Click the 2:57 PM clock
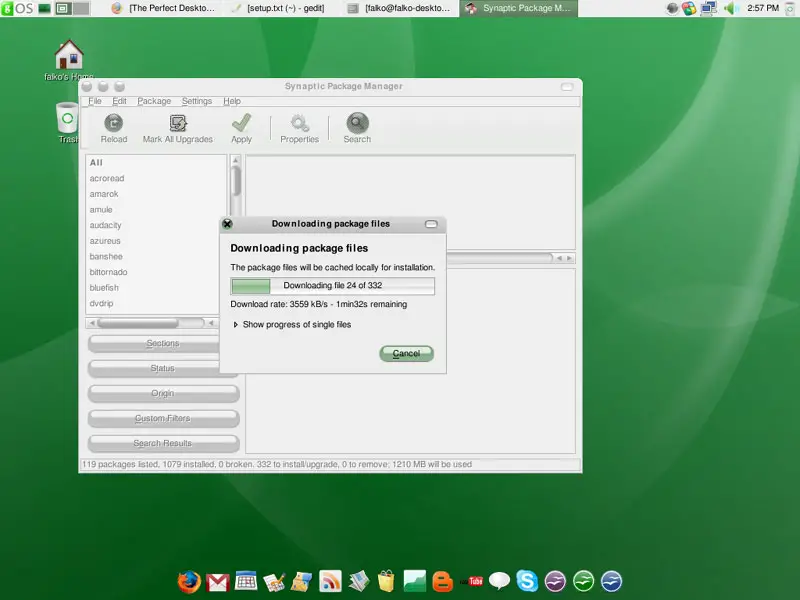Viewport: 800px width, 600px height. pos(763,8)
